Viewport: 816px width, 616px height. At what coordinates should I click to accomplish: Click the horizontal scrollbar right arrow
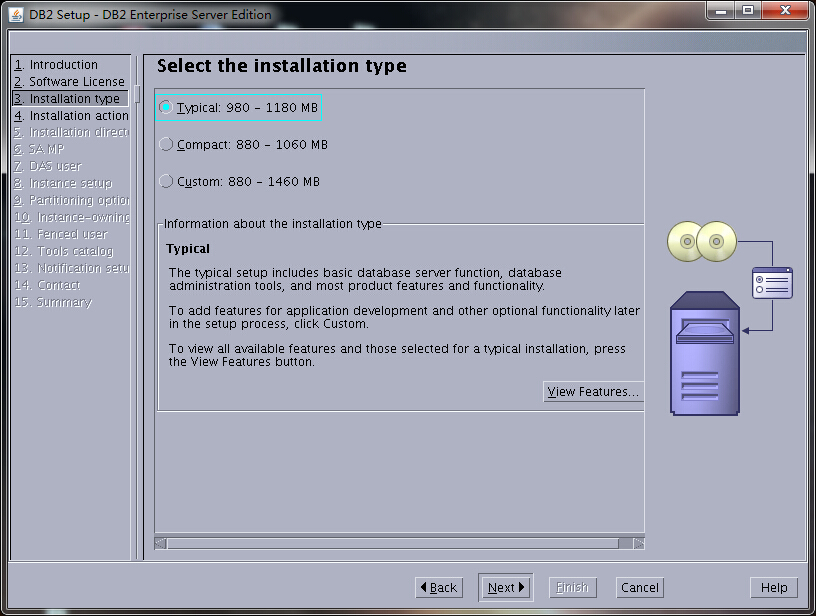pyautogui.click(x=639, y=543)
